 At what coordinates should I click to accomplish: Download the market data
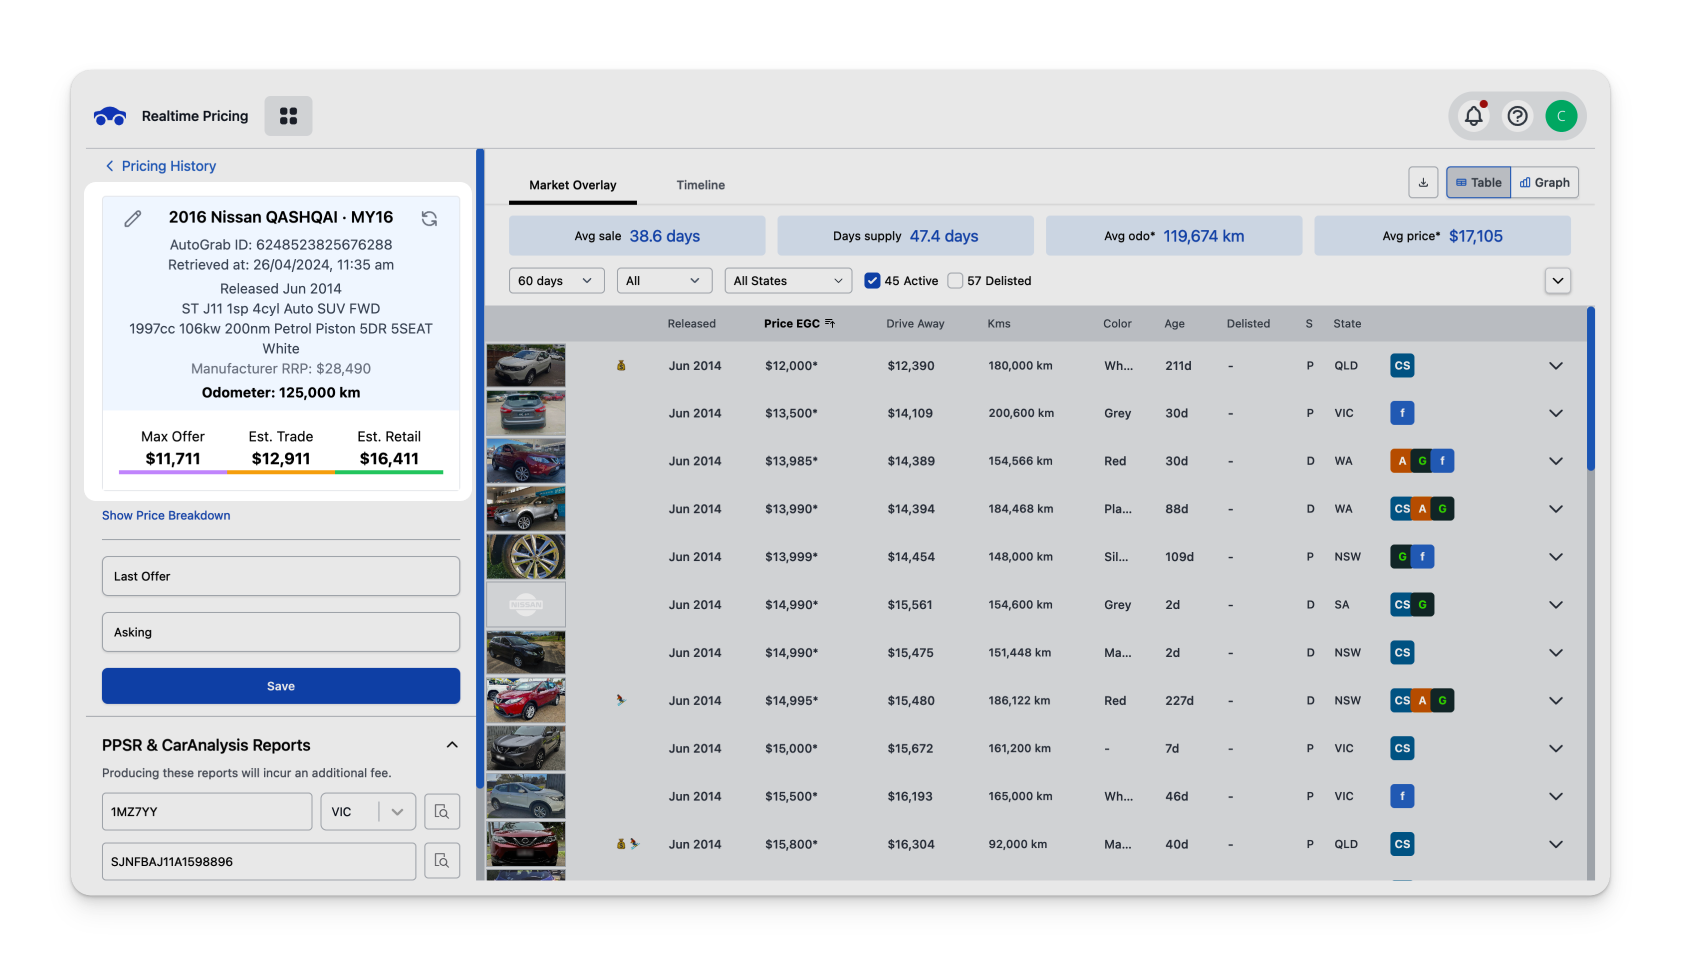point(1423,182)
